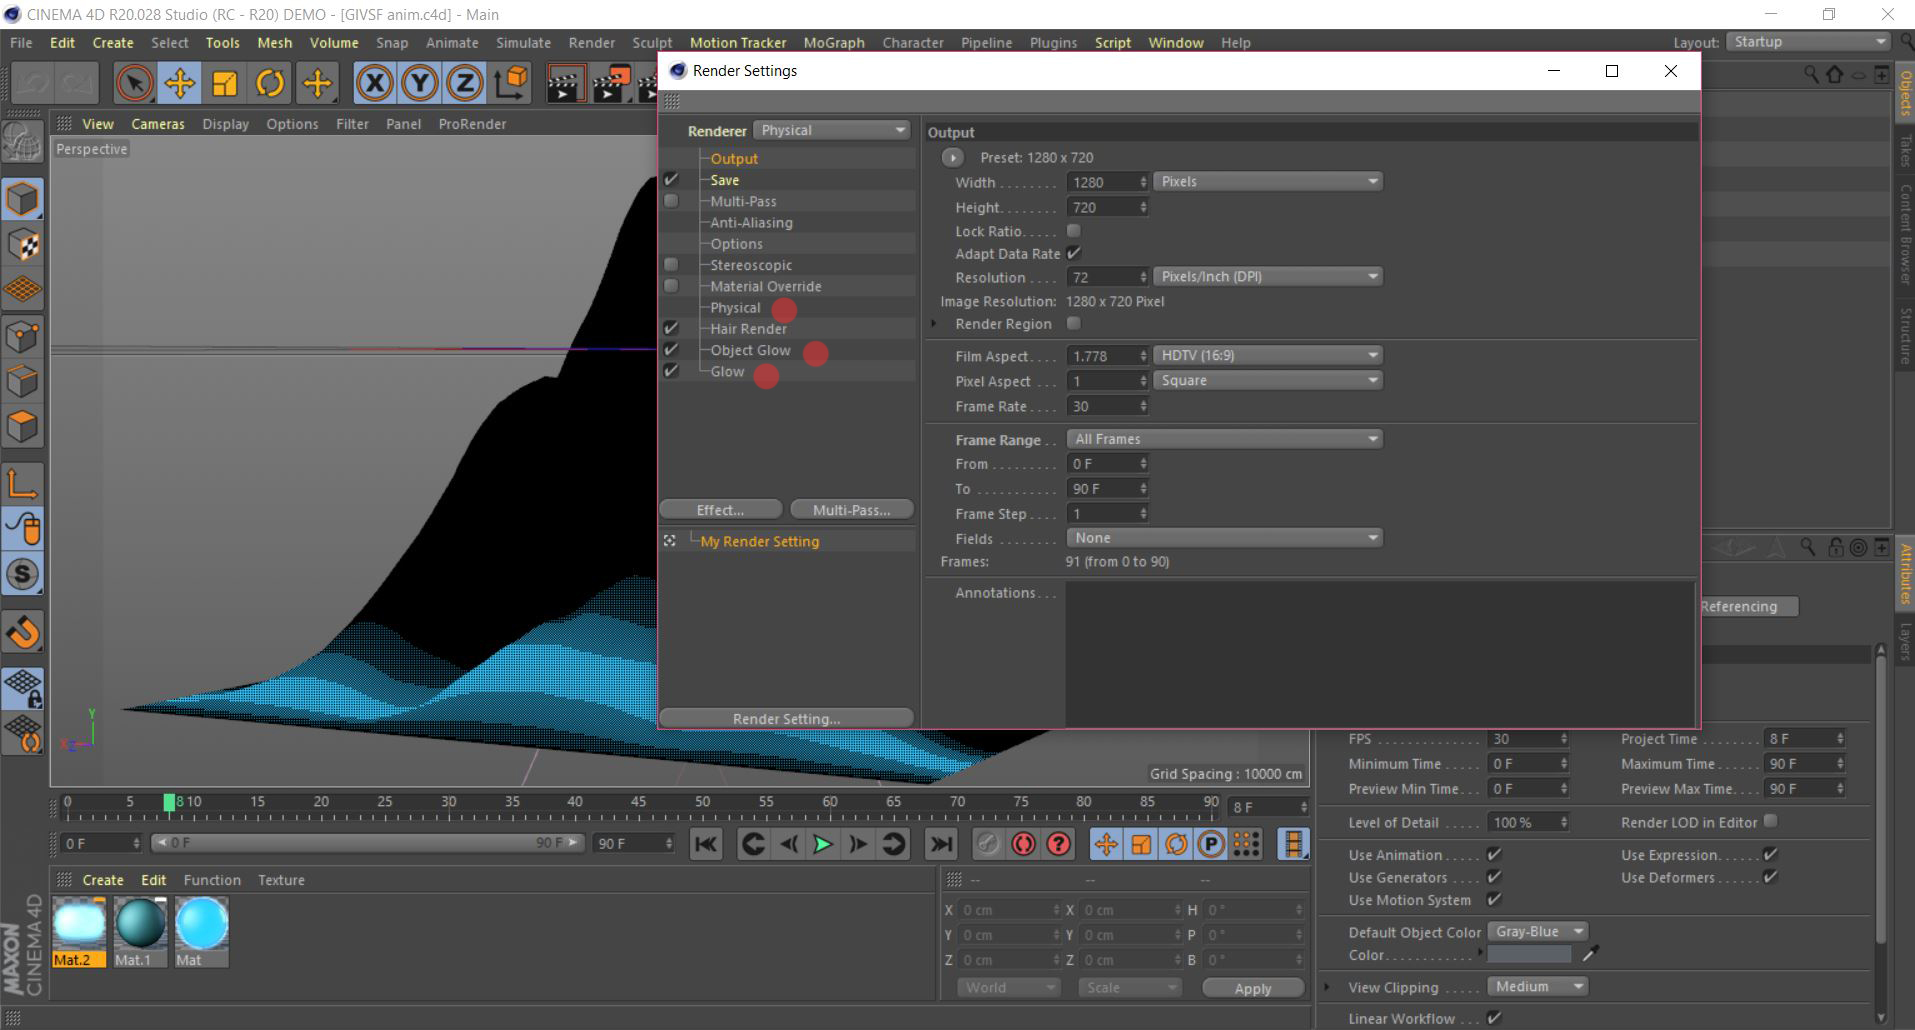Toggle the Snap magnet icon

pos(23,632)
